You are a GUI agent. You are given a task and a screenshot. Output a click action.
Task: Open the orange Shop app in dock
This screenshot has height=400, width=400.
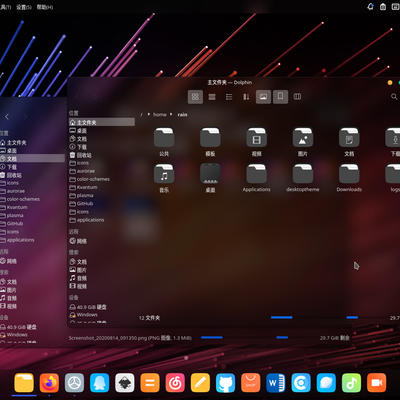pos(251,383)
